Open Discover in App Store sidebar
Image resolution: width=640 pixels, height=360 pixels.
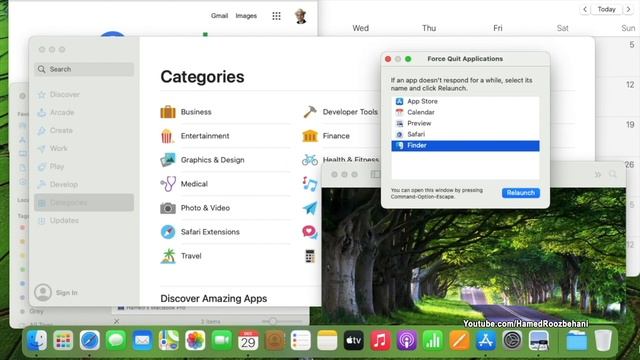tap(84, 95)
